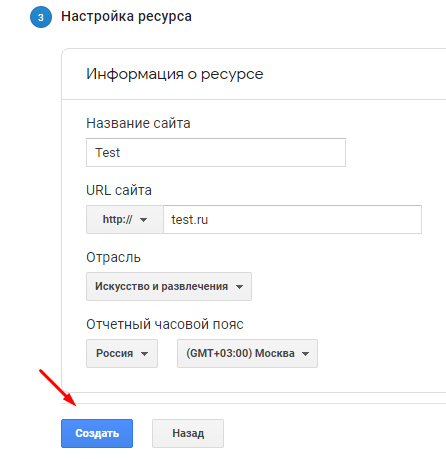Click the blue step 3 circle icon
This screenshot has height=459, width=446.
41,17
